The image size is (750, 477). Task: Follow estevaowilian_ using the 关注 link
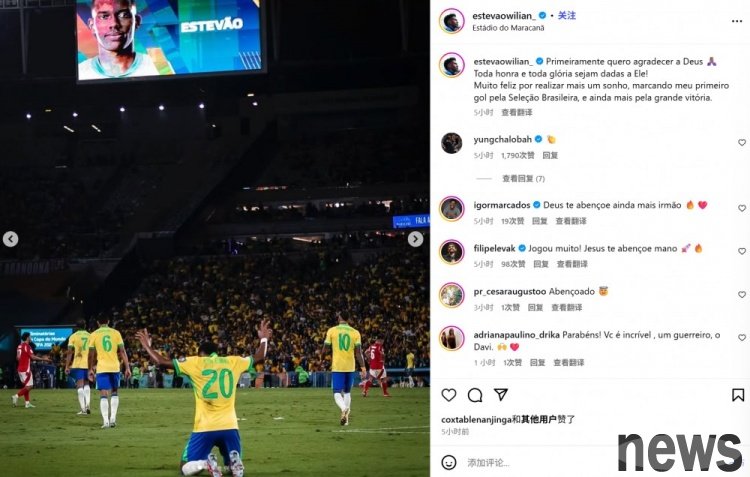pyautogui.click(x=567, y=15)
